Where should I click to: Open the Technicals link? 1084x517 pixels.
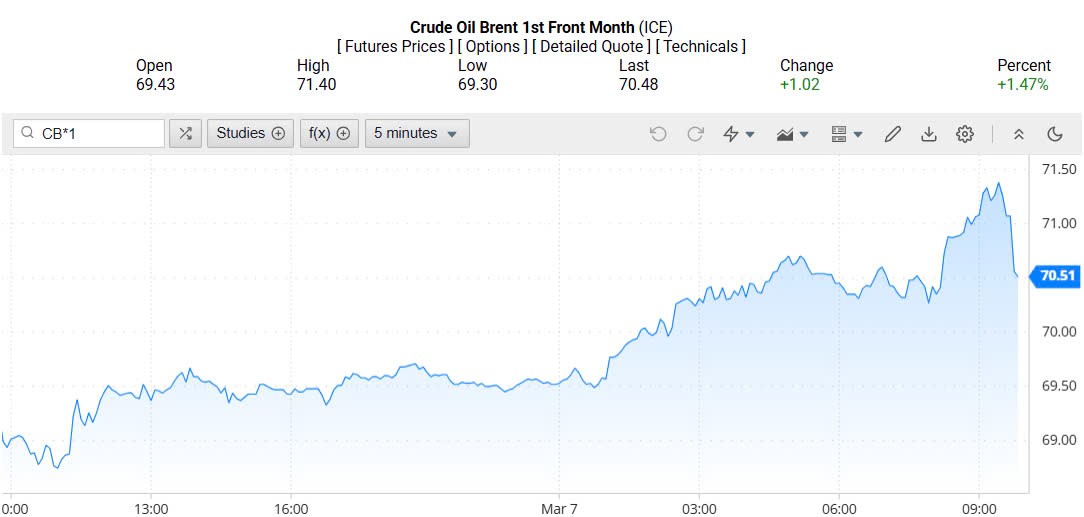700,46
